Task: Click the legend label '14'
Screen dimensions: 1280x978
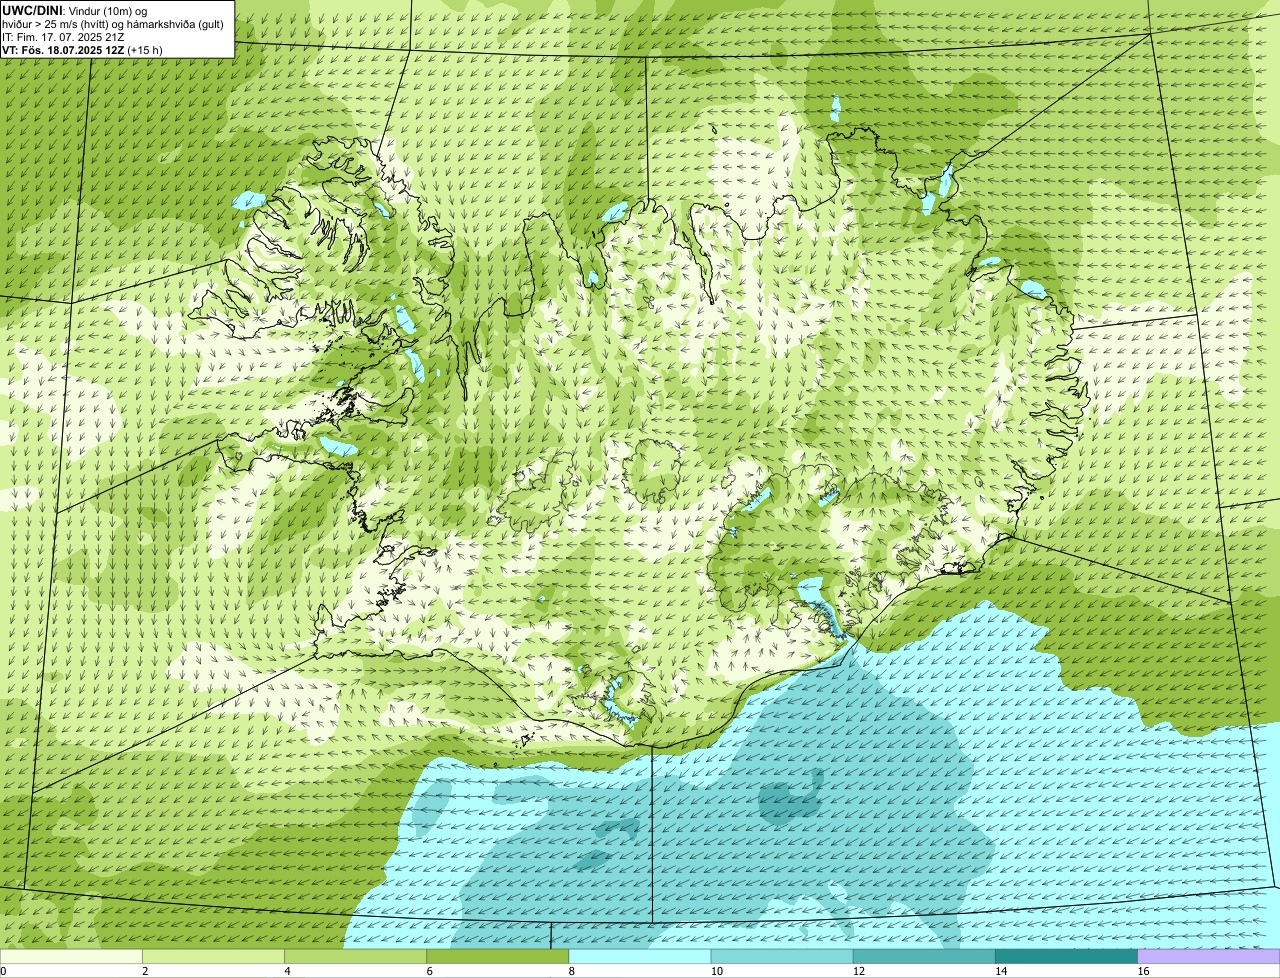Action: [1001, 971]
